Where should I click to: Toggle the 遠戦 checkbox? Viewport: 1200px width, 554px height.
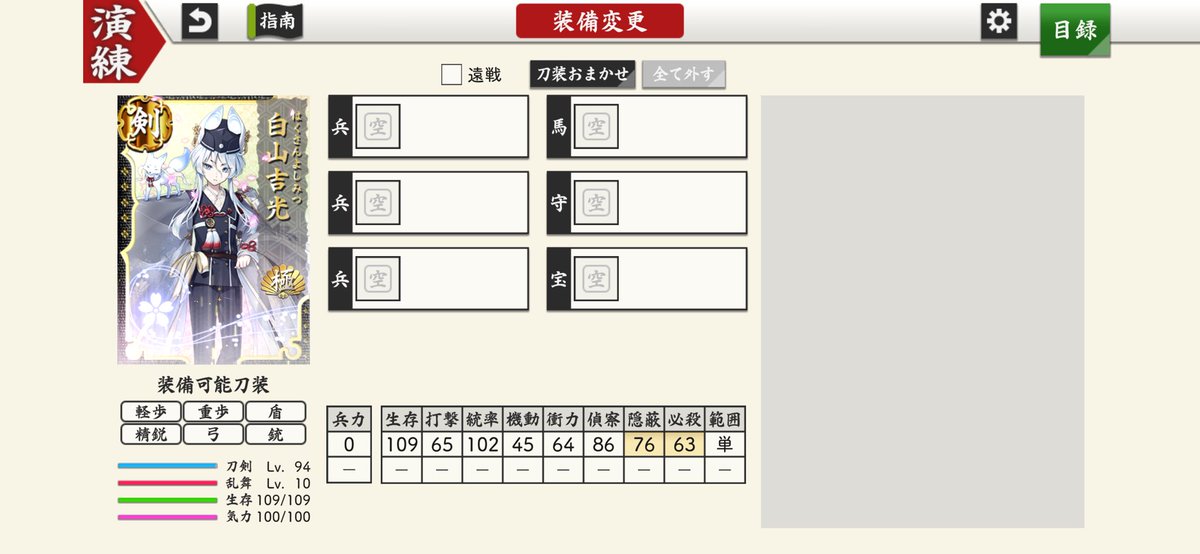click(452, 74)
